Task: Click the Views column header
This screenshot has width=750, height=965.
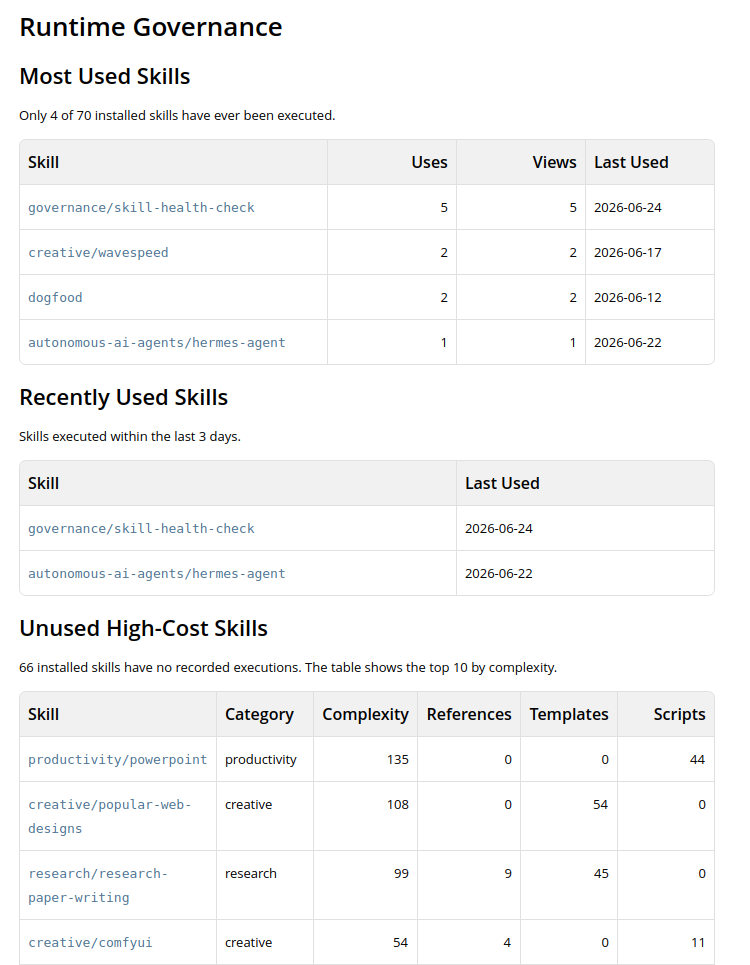Action: pyautogui.click(x=554, y=162)
